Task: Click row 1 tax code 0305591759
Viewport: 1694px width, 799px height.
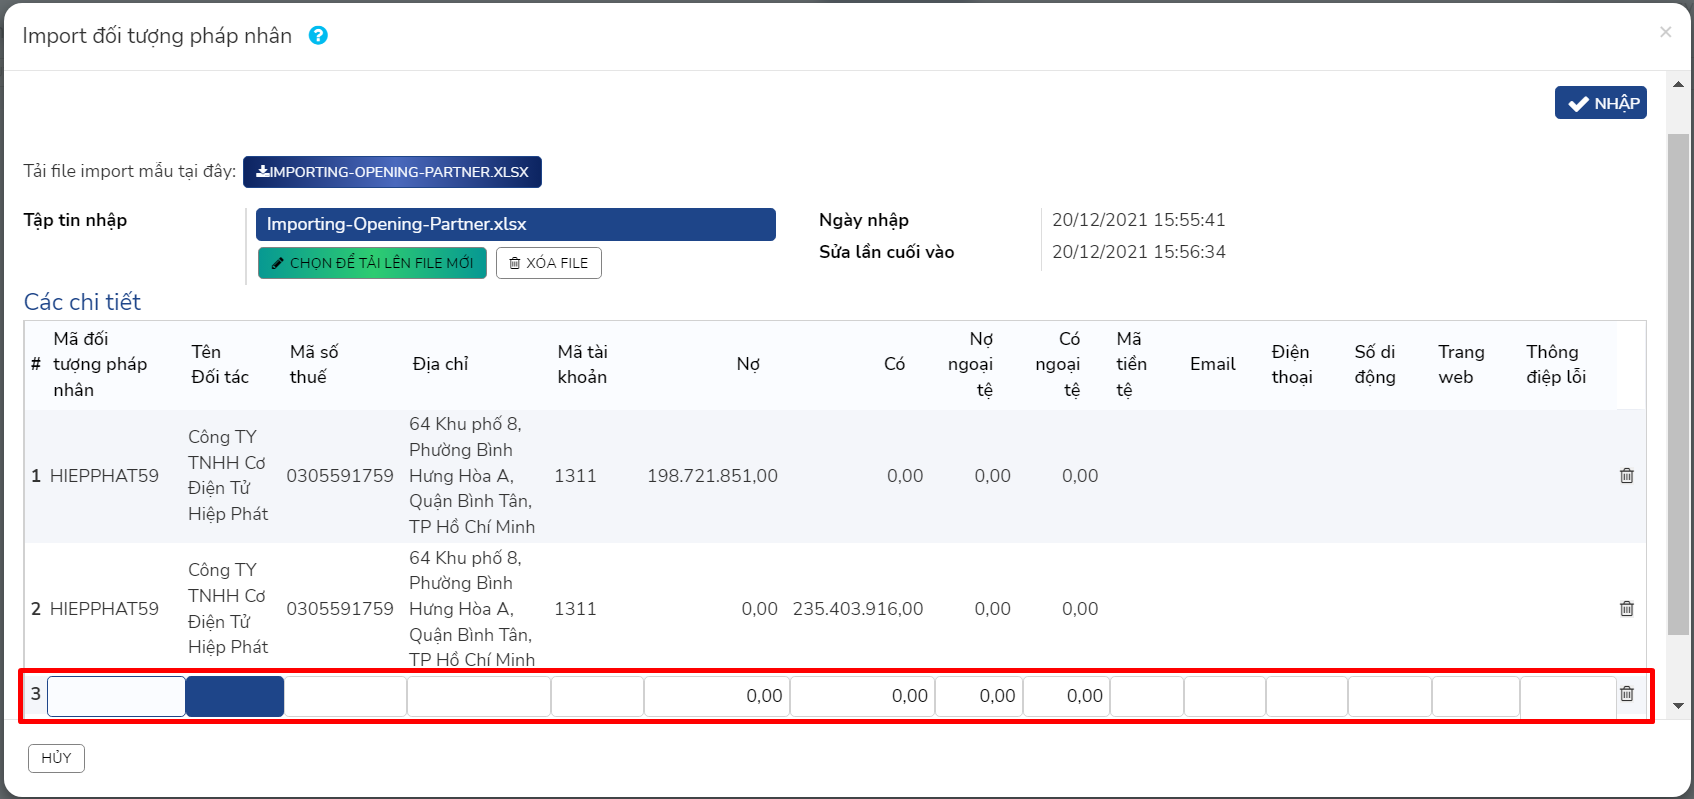Action: (x=340, y=476)
